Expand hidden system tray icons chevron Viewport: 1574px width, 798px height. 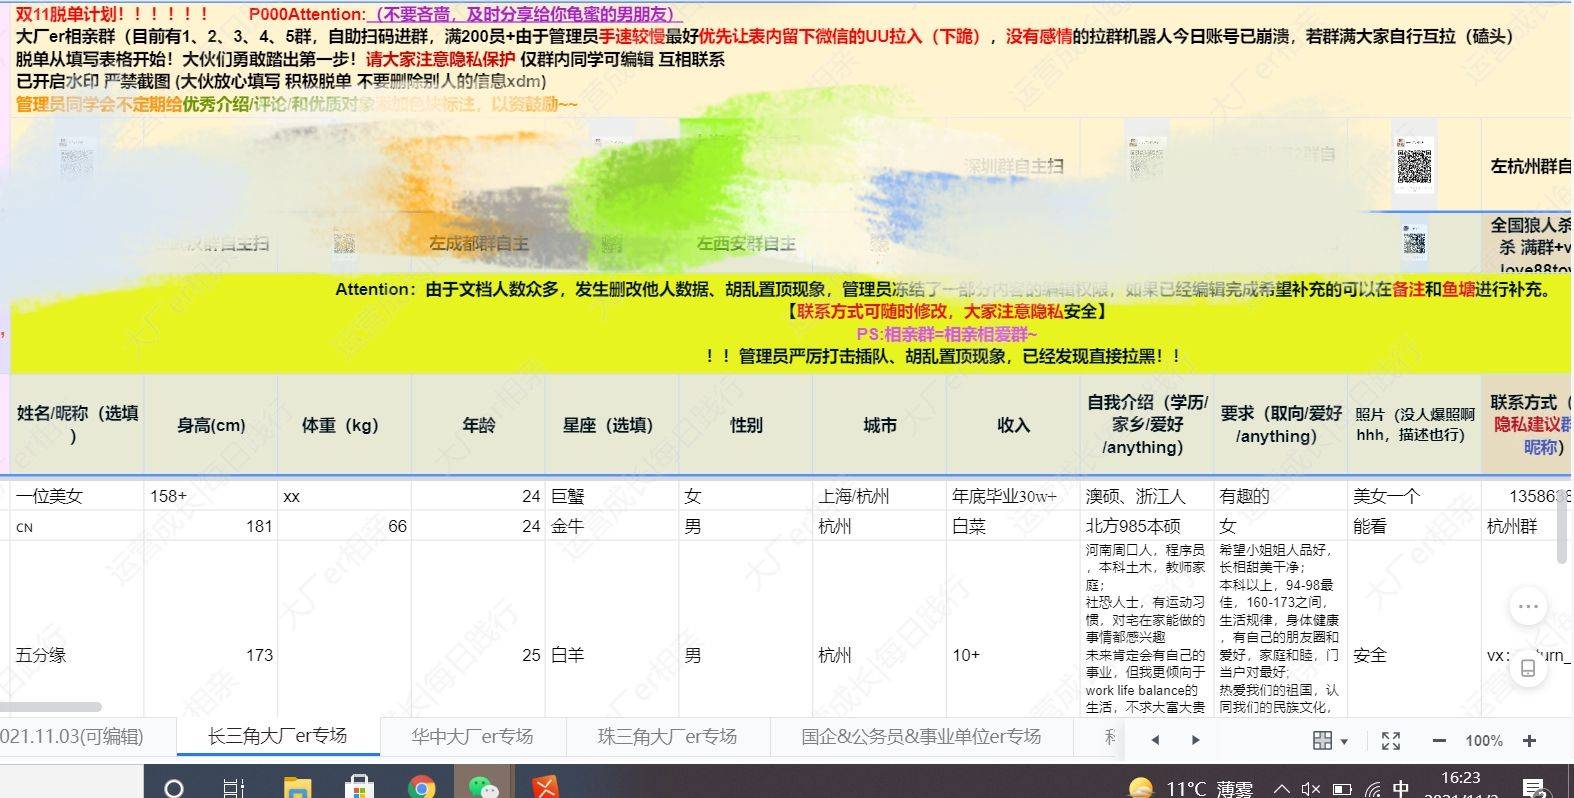tap(1280, 789)
